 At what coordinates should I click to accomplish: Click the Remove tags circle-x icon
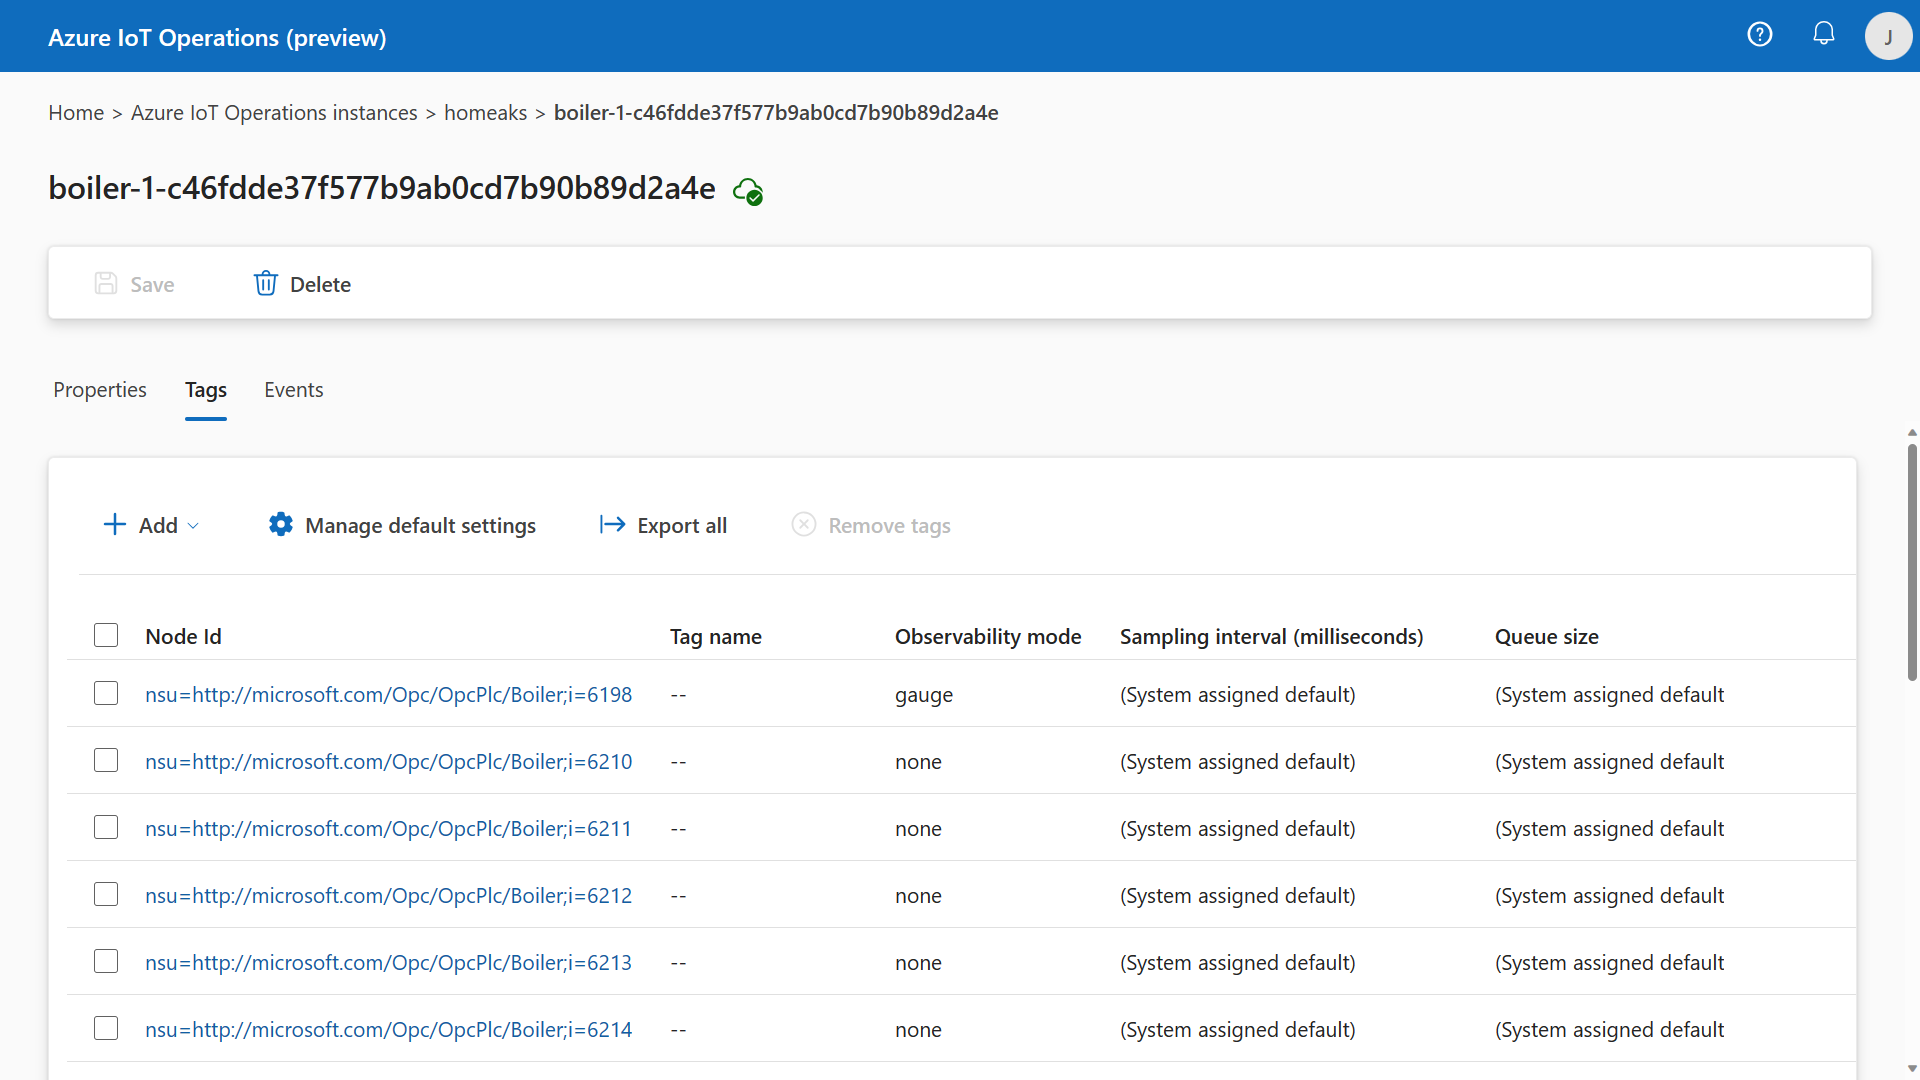(x=804, y=525)
